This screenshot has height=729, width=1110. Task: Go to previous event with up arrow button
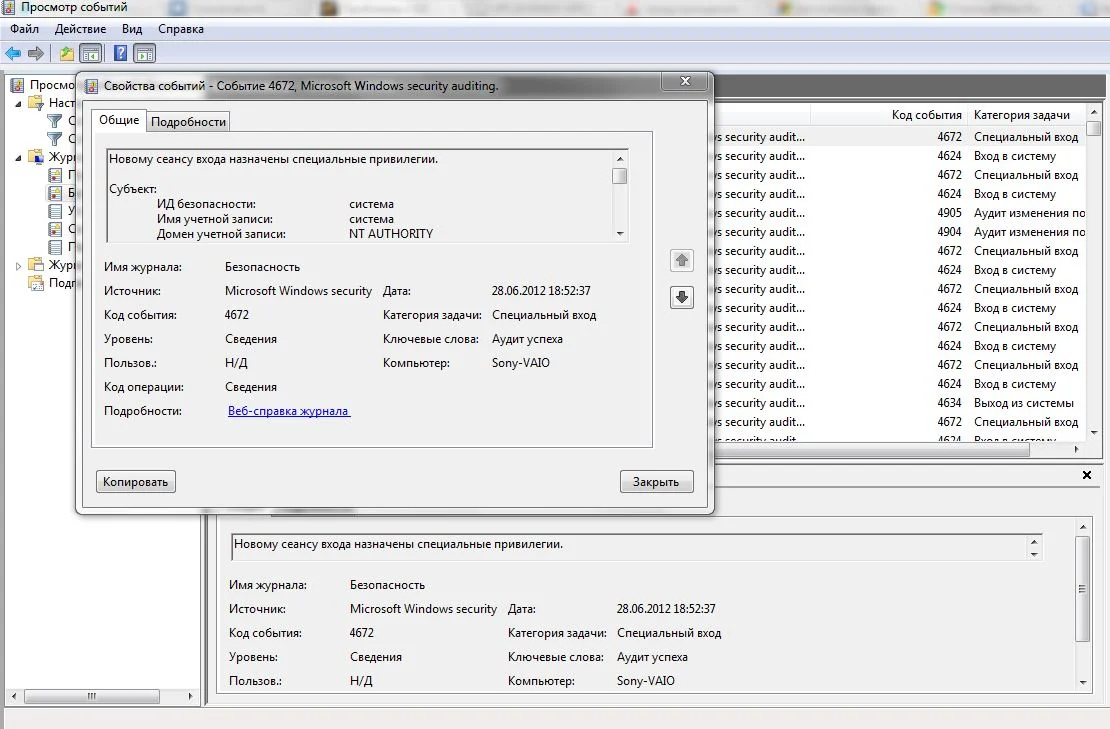[682, 260]
